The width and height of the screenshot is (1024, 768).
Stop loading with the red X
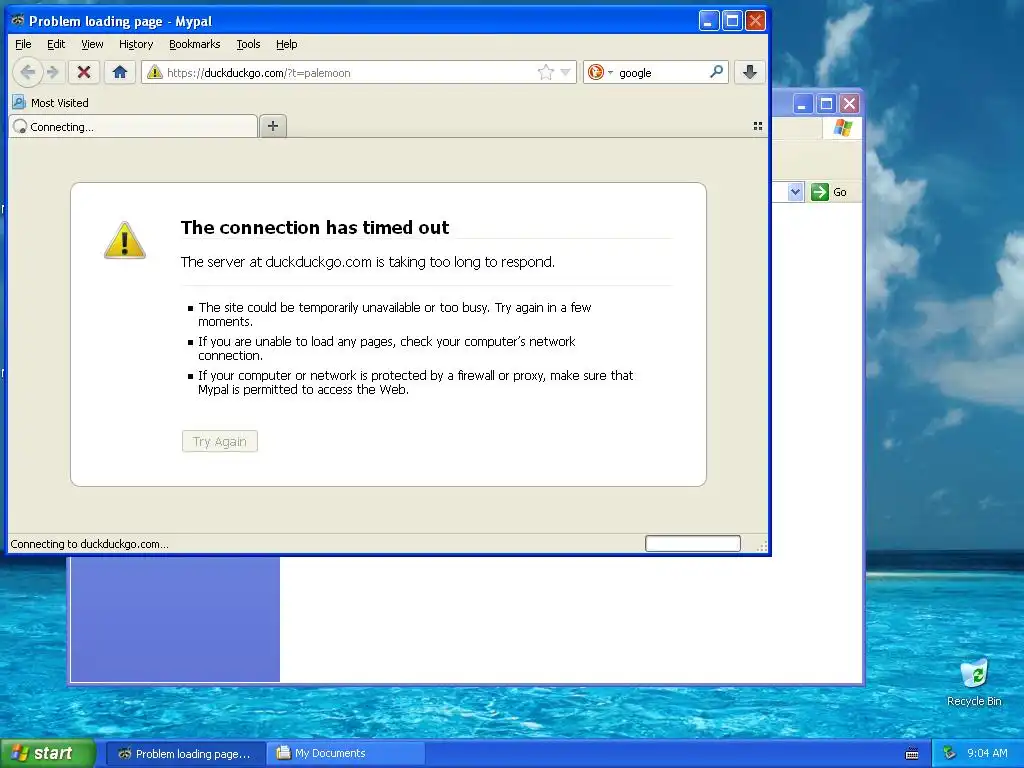(84, 72)
